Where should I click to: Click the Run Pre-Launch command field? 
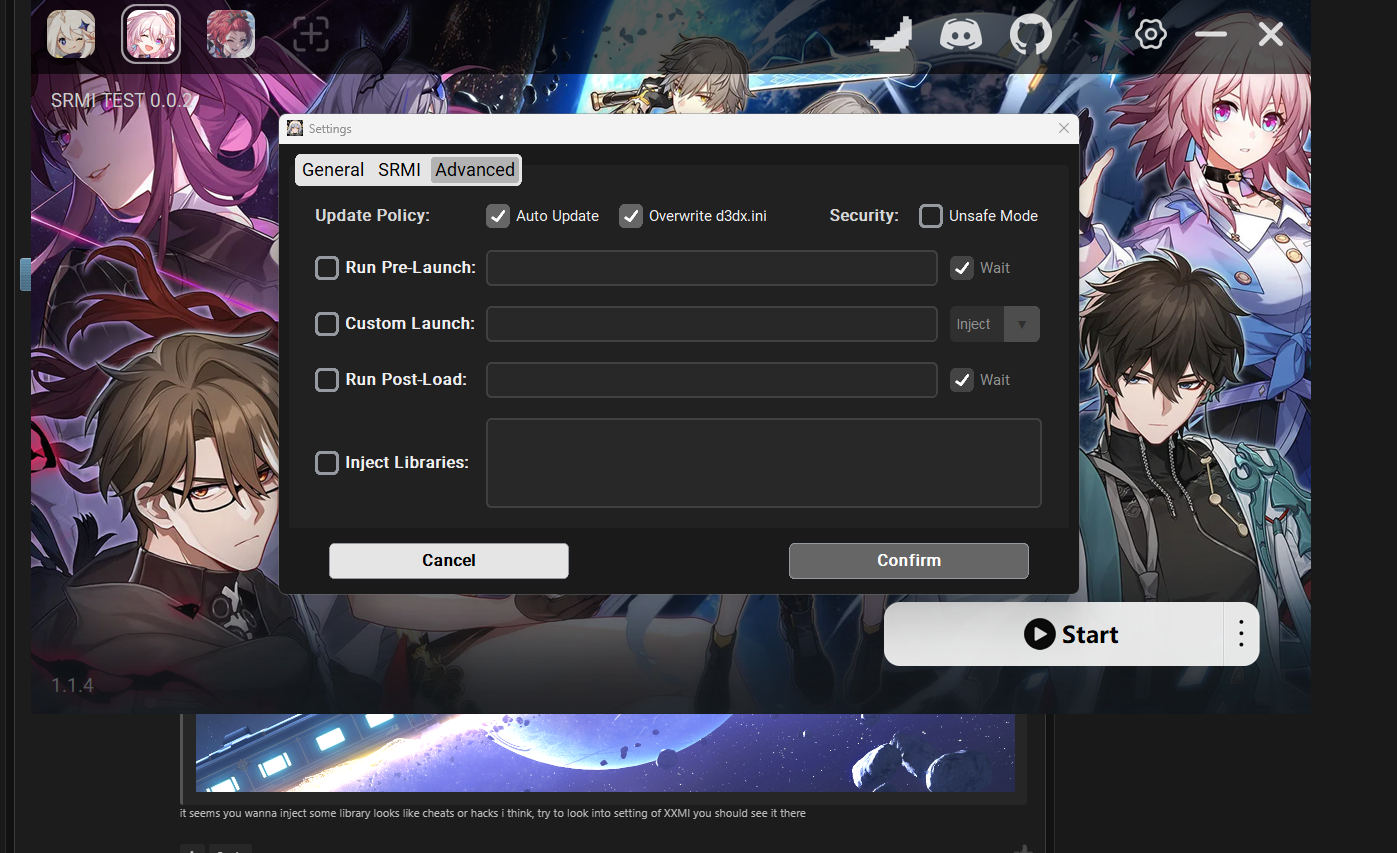tap(711, 268)
